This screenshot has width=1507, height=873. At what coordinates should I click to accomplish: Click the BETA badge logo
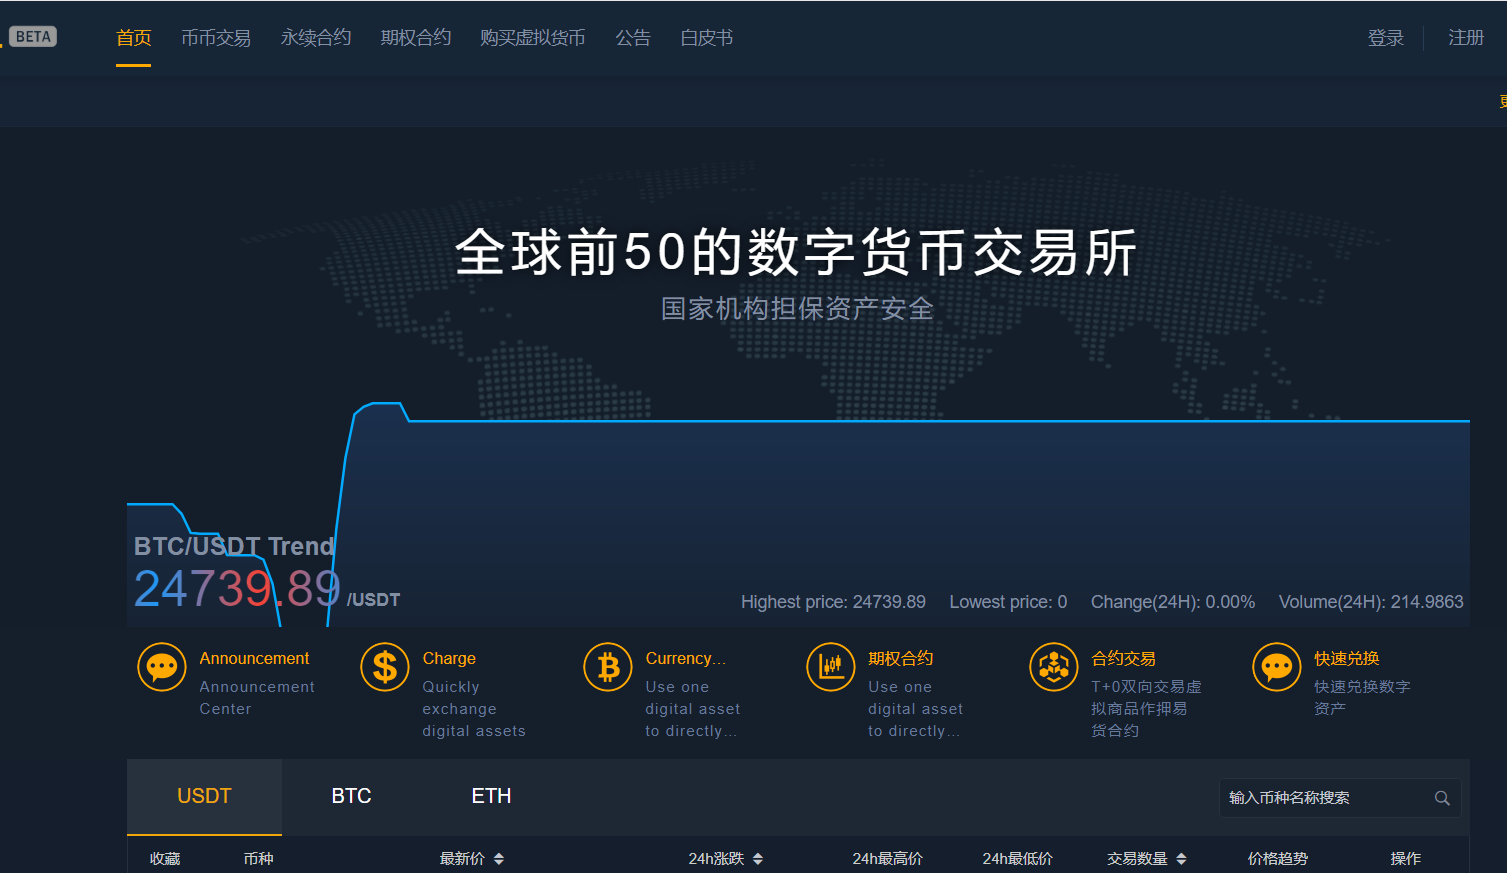[x=33, y=37]
